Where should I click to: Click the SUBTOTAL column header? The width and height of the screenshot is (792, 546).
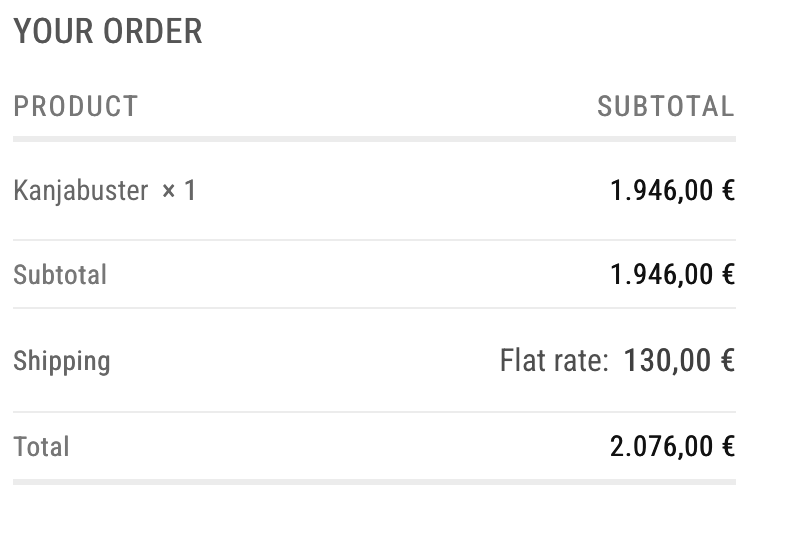(665, 106)
